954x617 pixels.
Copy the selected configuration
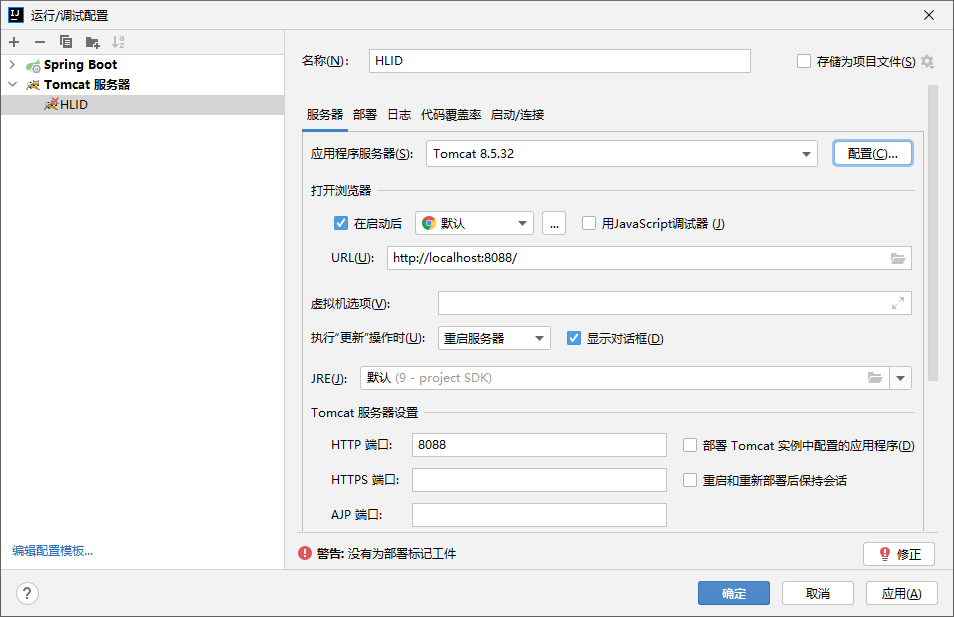pos(66,42)
